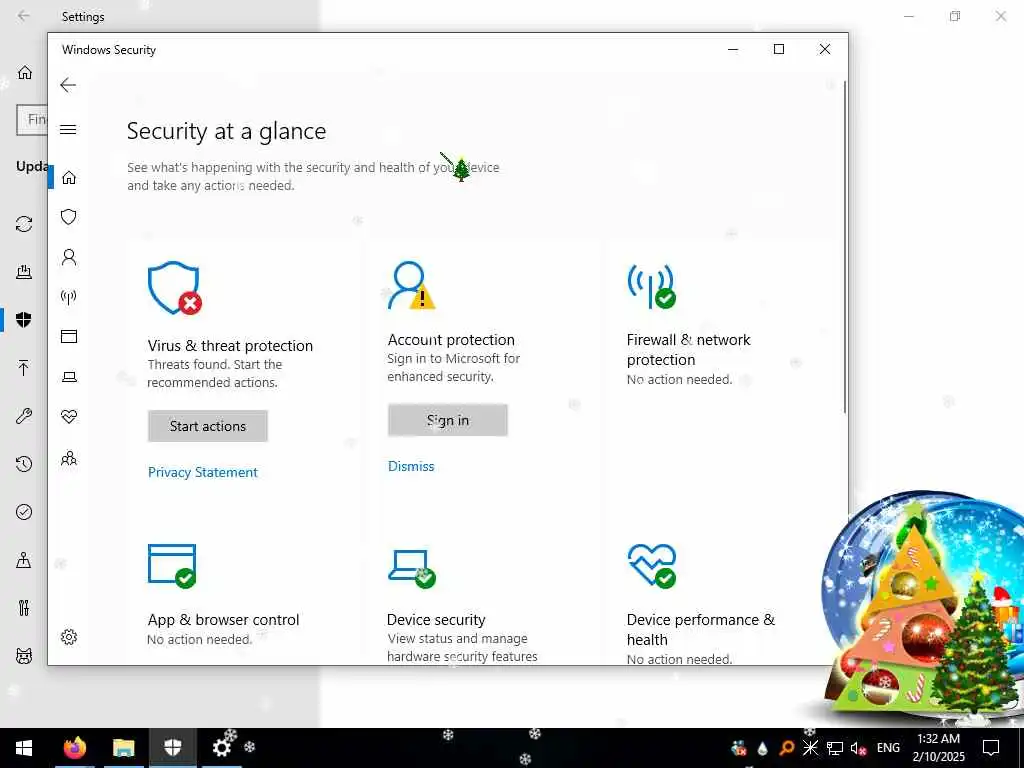1024x768 pixels.
Task: Click the Firewall & network protection tile icon
Action: [x=651, y=286]
